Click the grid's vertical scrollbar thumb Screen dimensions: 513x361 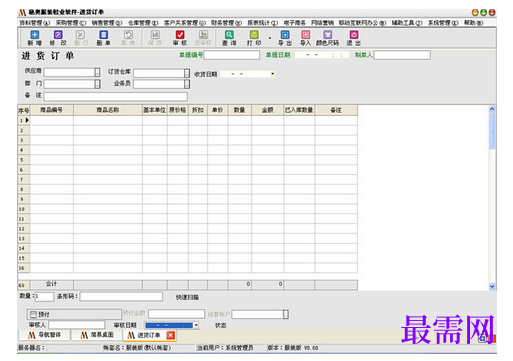coord(492,131)
